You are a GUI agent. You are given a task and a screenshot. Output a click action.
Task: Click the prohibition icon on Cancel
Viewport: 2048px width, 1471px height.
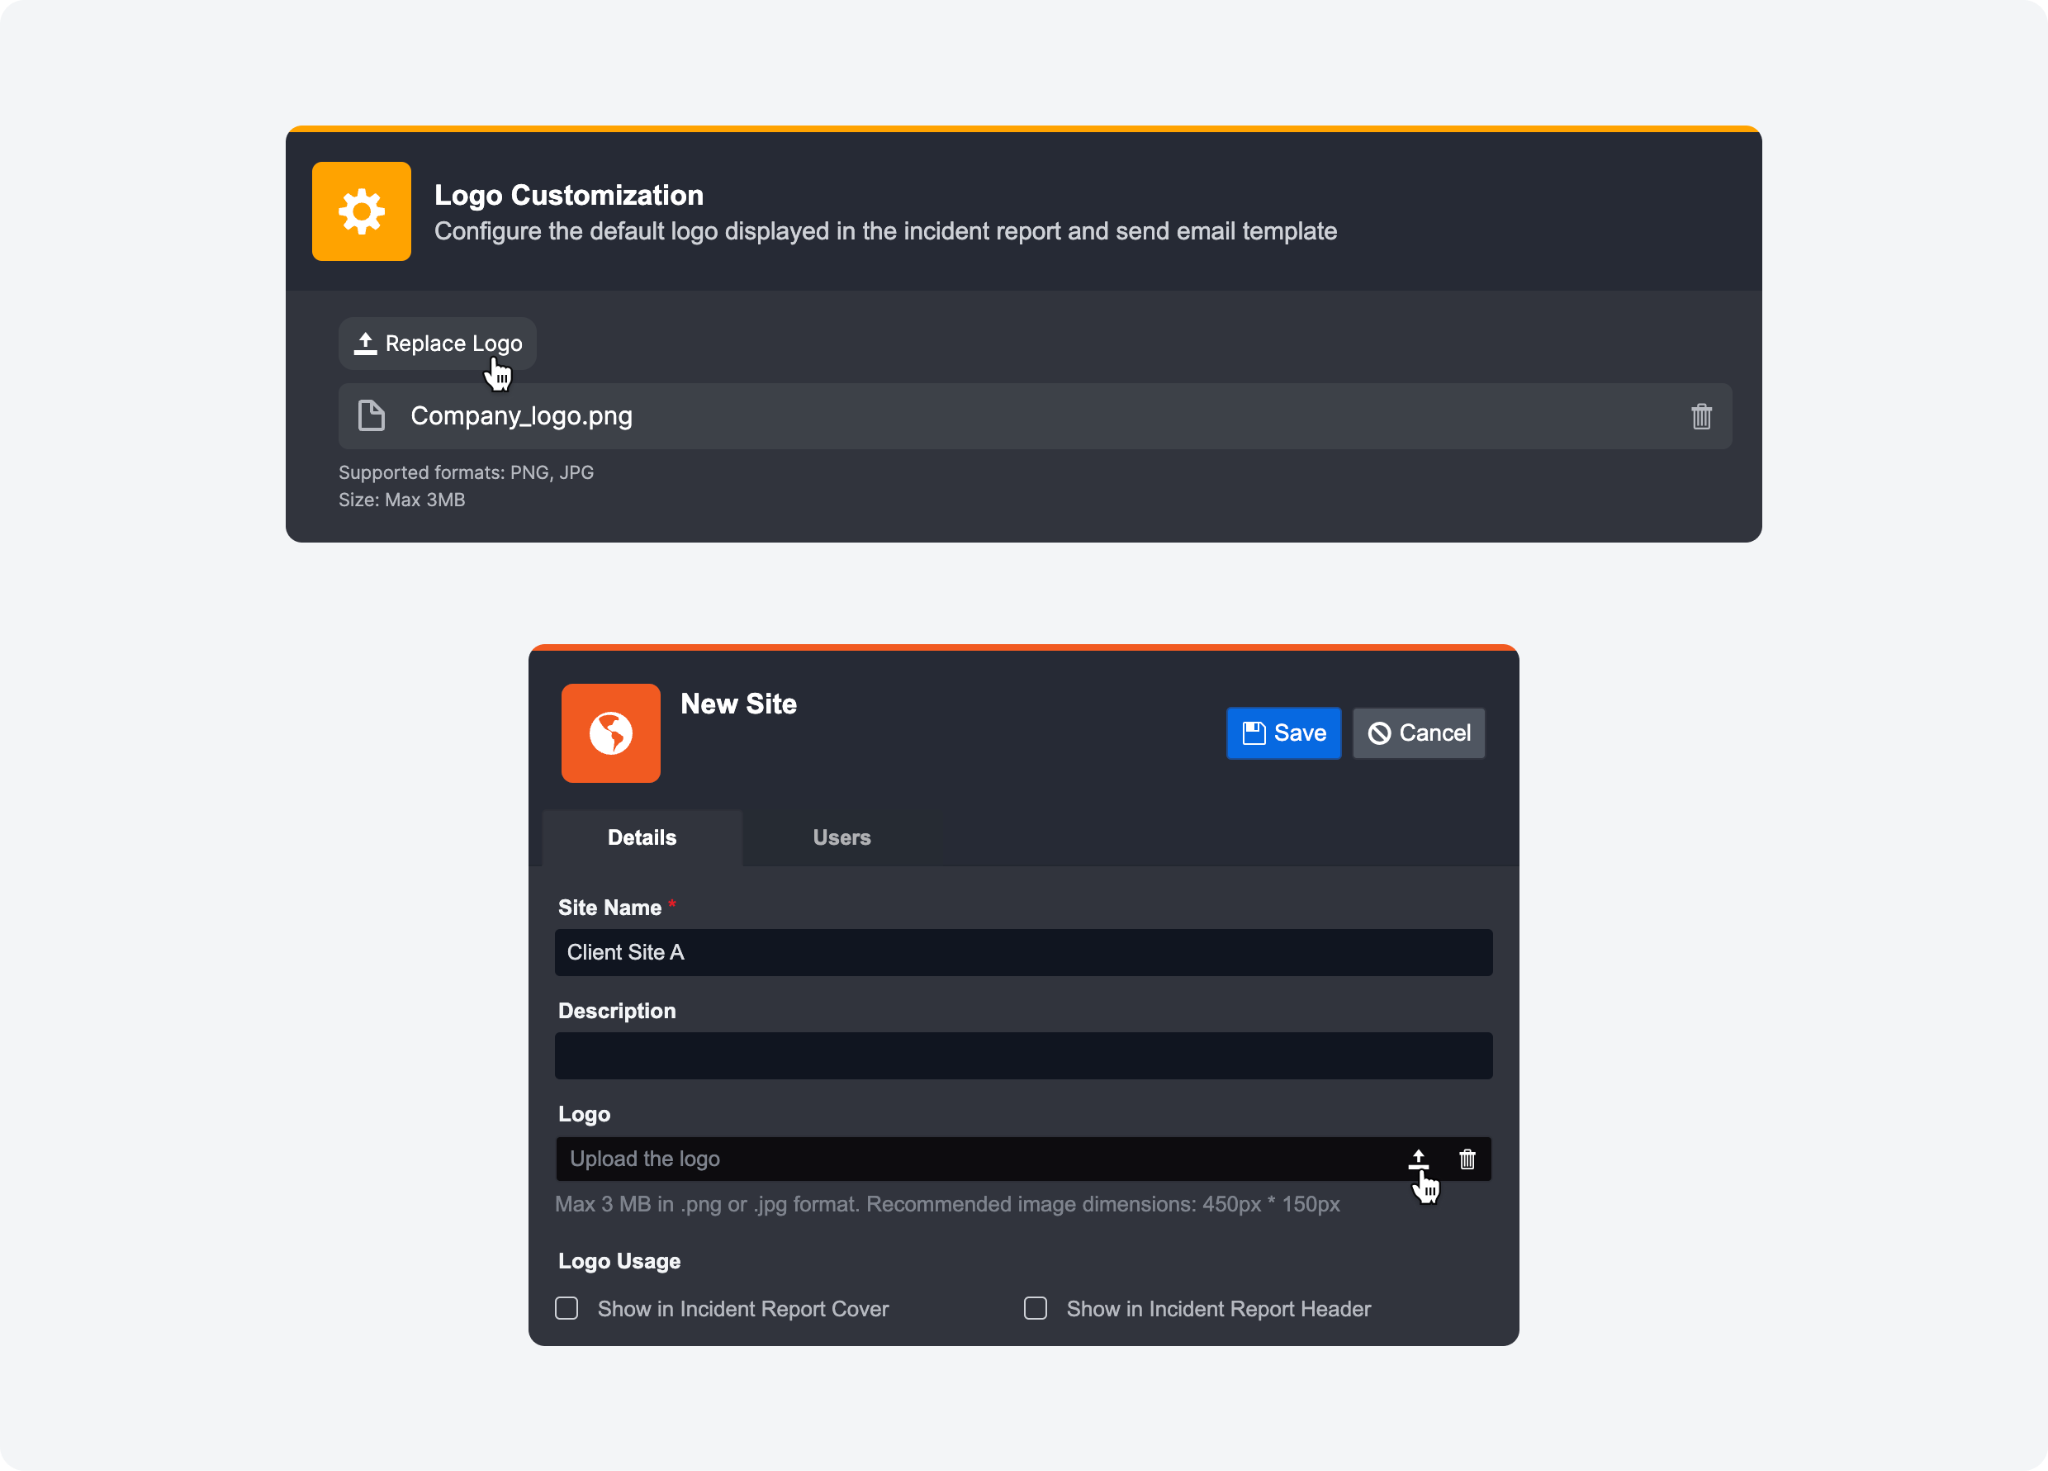(1380, 733)
